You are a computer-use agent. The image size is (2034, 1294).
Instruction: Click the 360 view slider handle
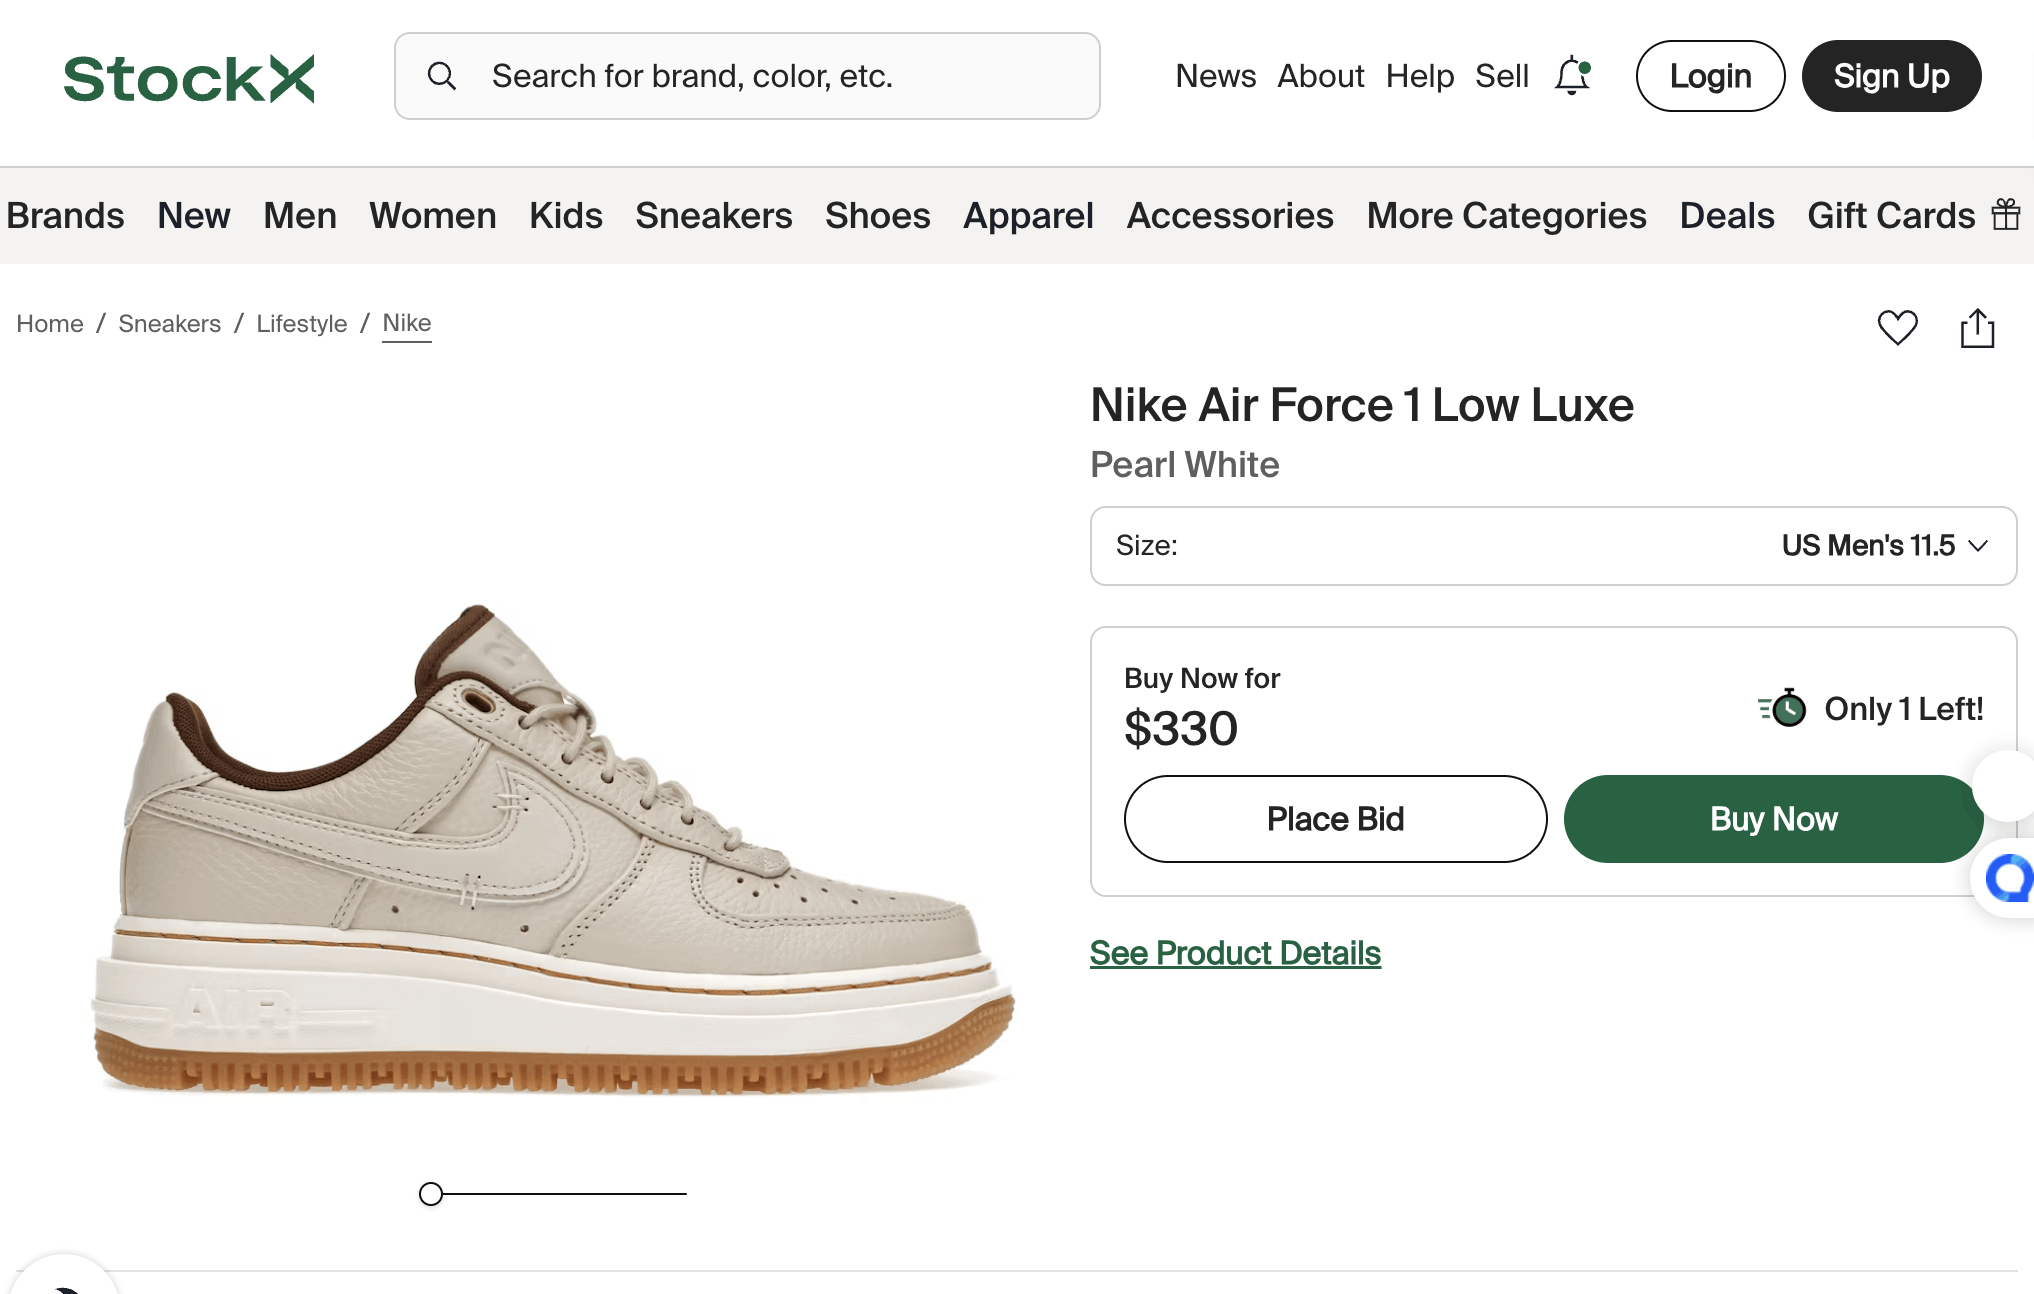point(431,1194)
